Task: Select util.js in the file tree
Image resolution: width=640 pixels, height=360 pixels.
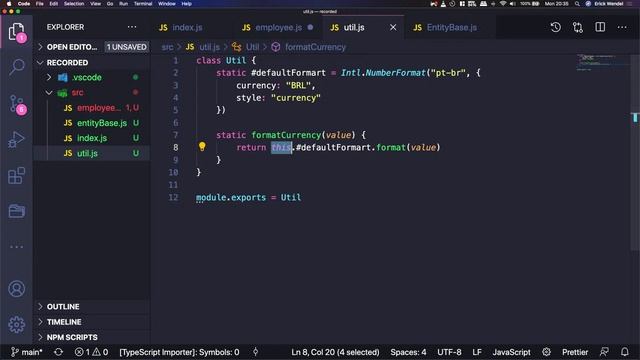Action: tap(91, 153)
